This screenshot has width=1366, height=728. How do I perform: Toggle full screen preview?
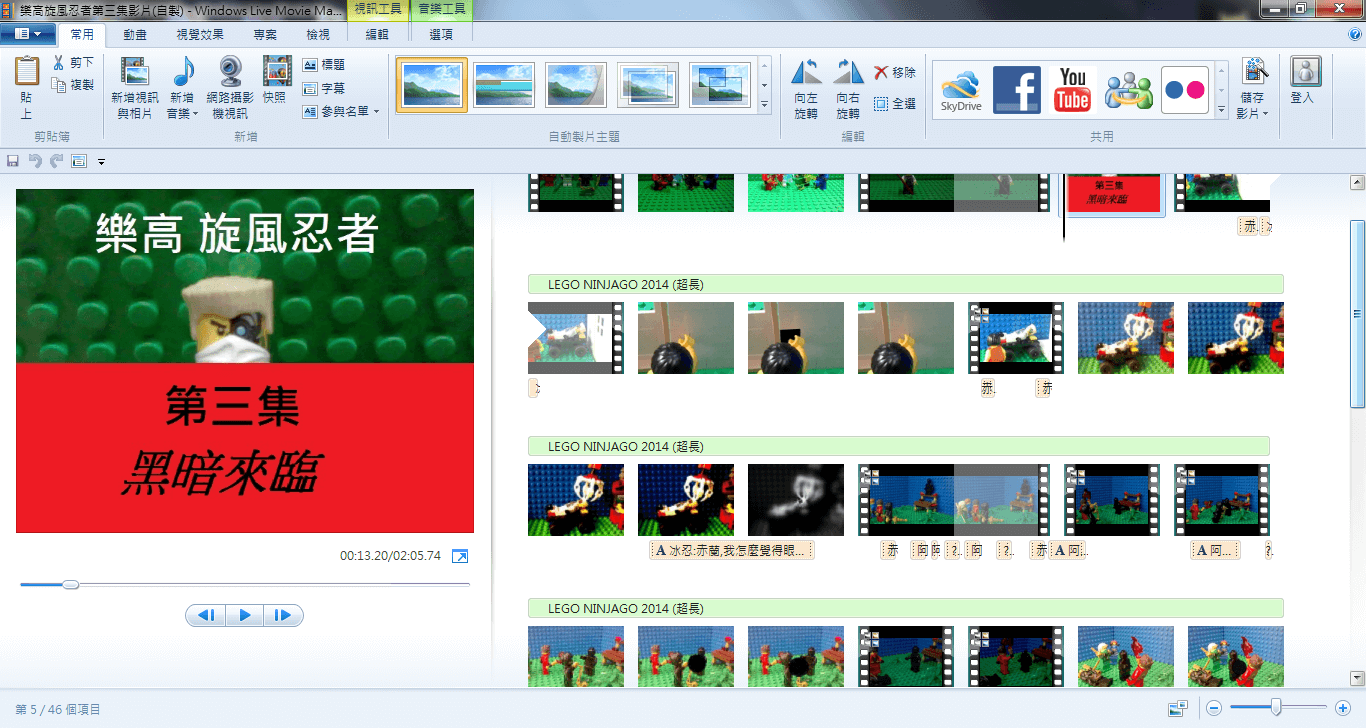(460, 556)
